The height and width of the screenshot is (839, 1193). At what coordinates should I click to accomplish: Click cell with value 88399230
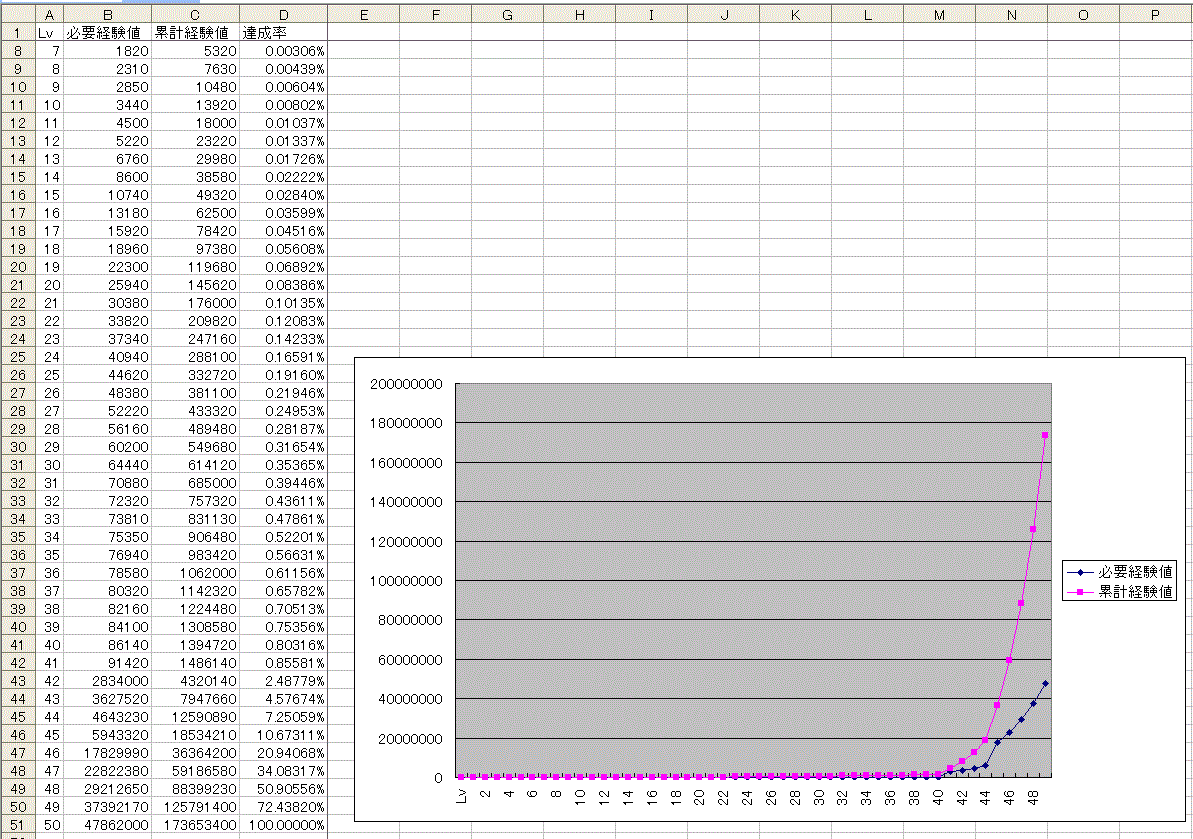point(196,789)
